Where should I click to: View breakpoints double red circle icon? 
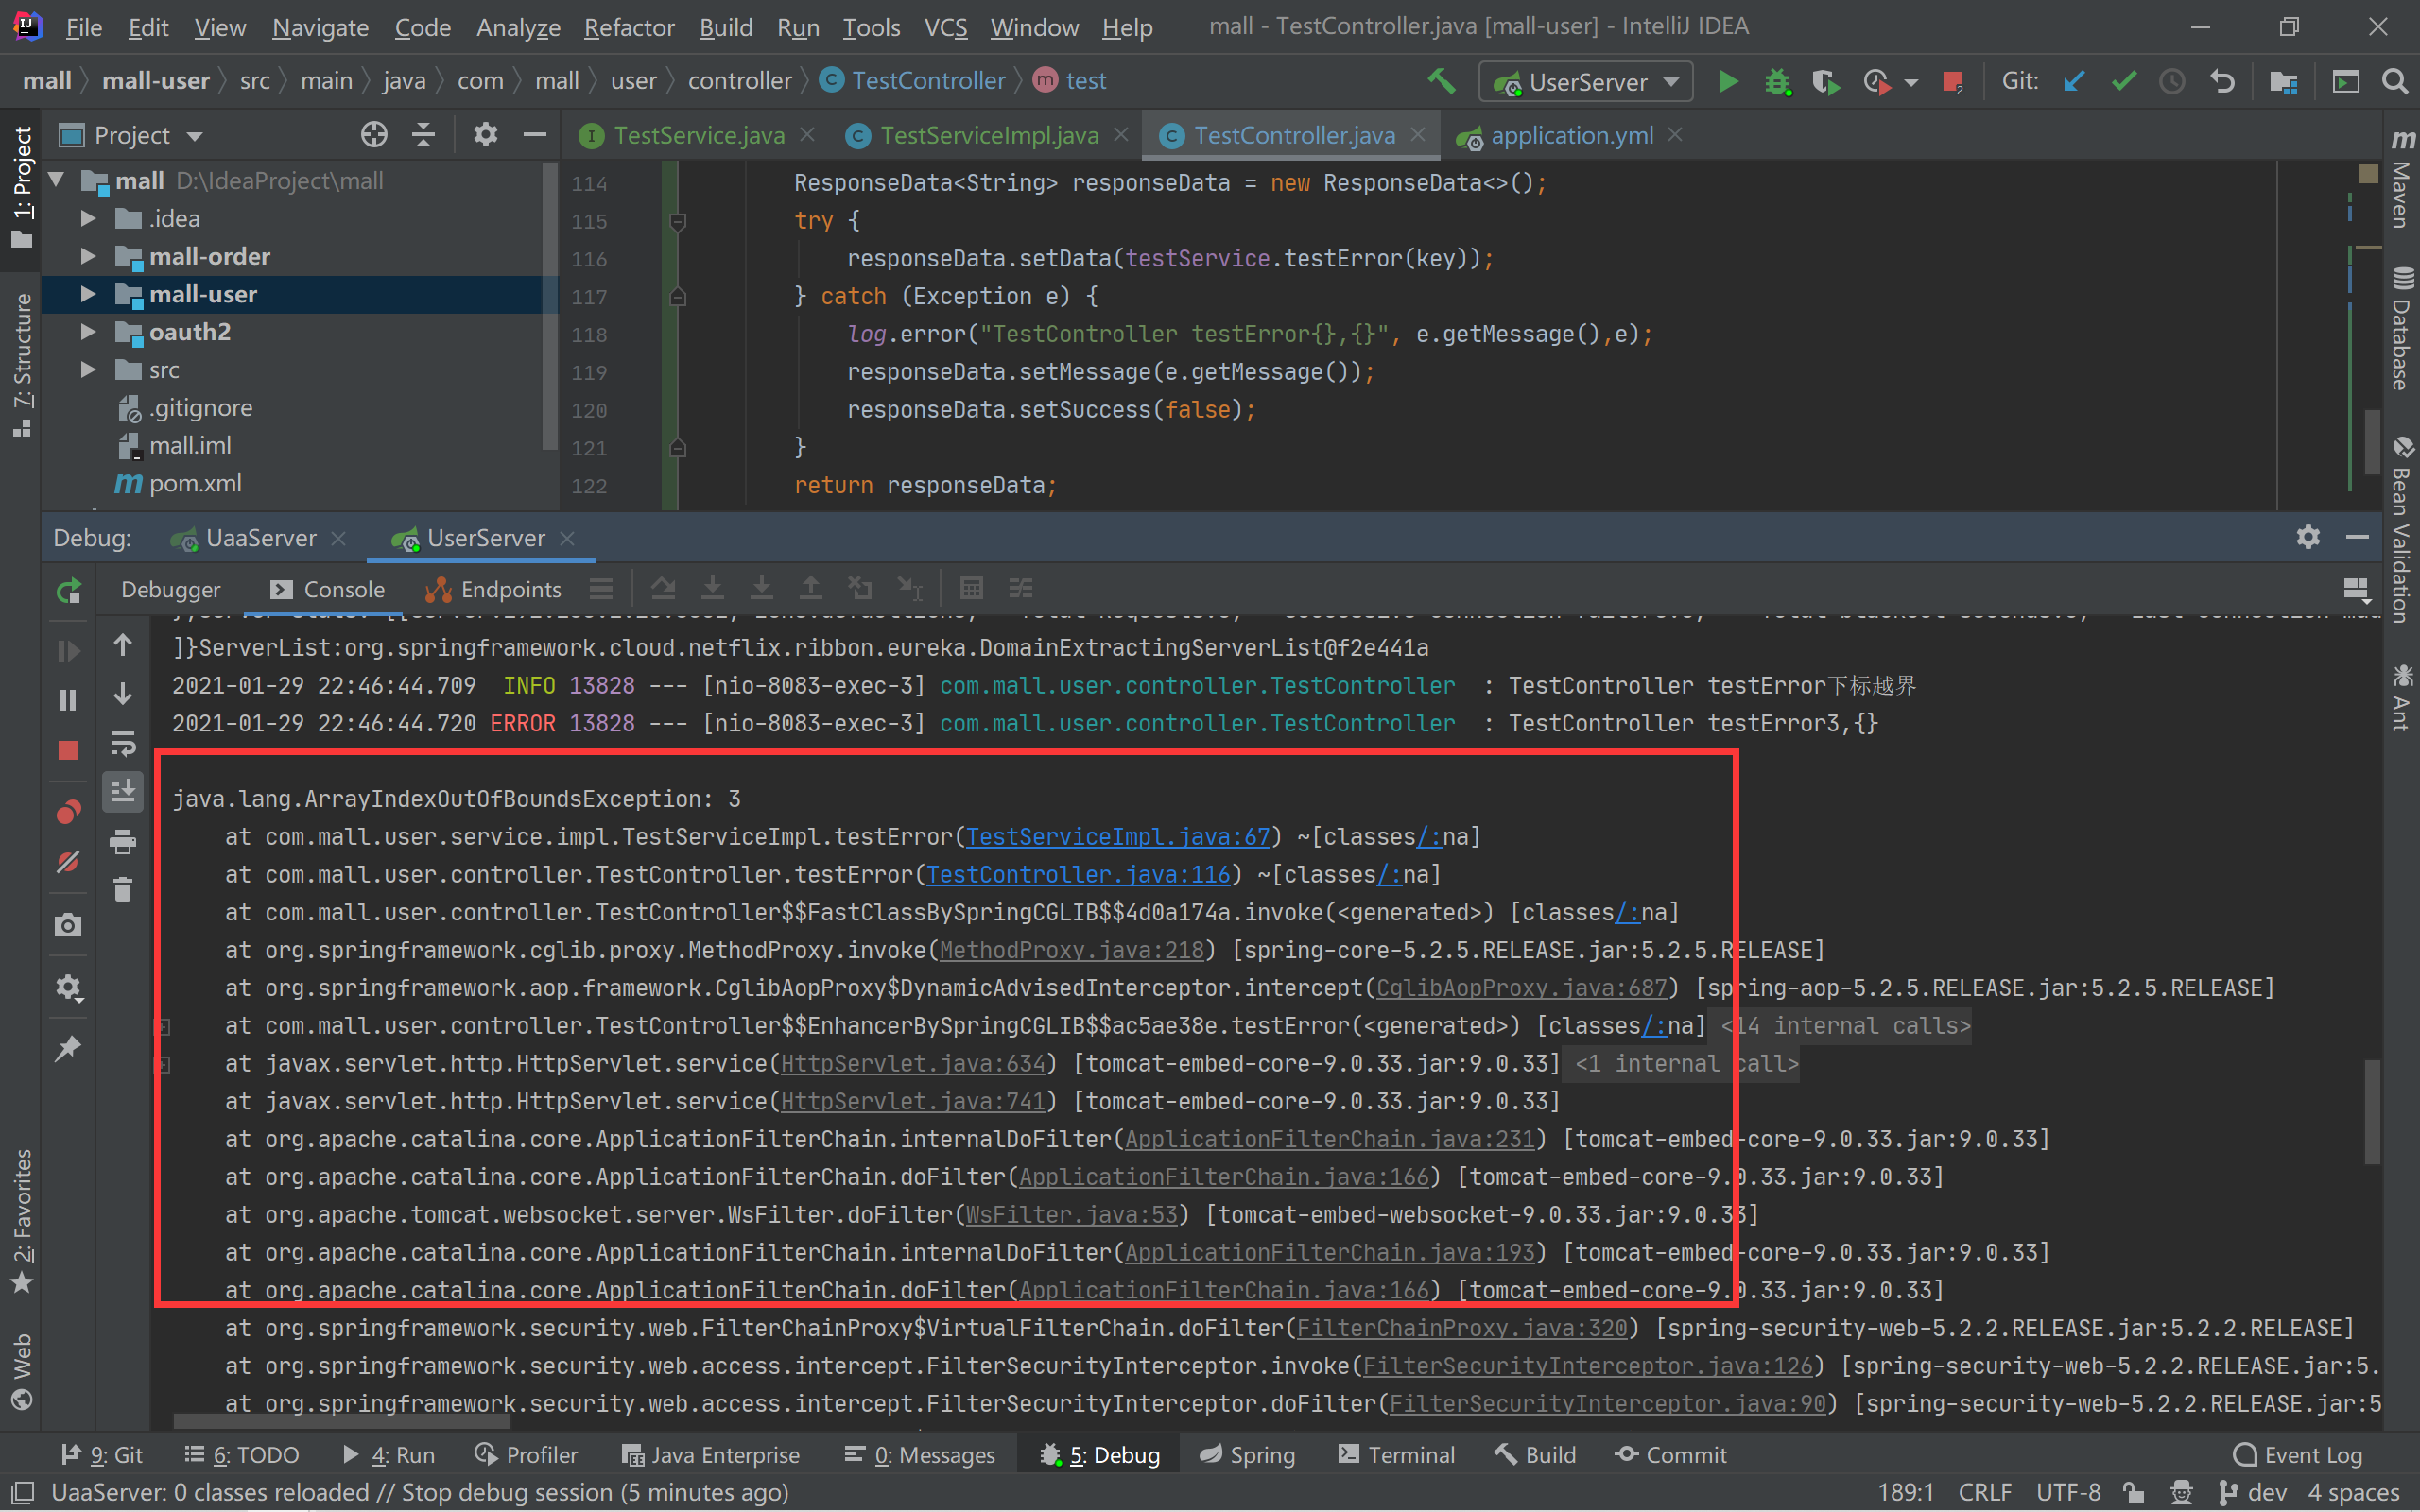(x=68, y=812)
